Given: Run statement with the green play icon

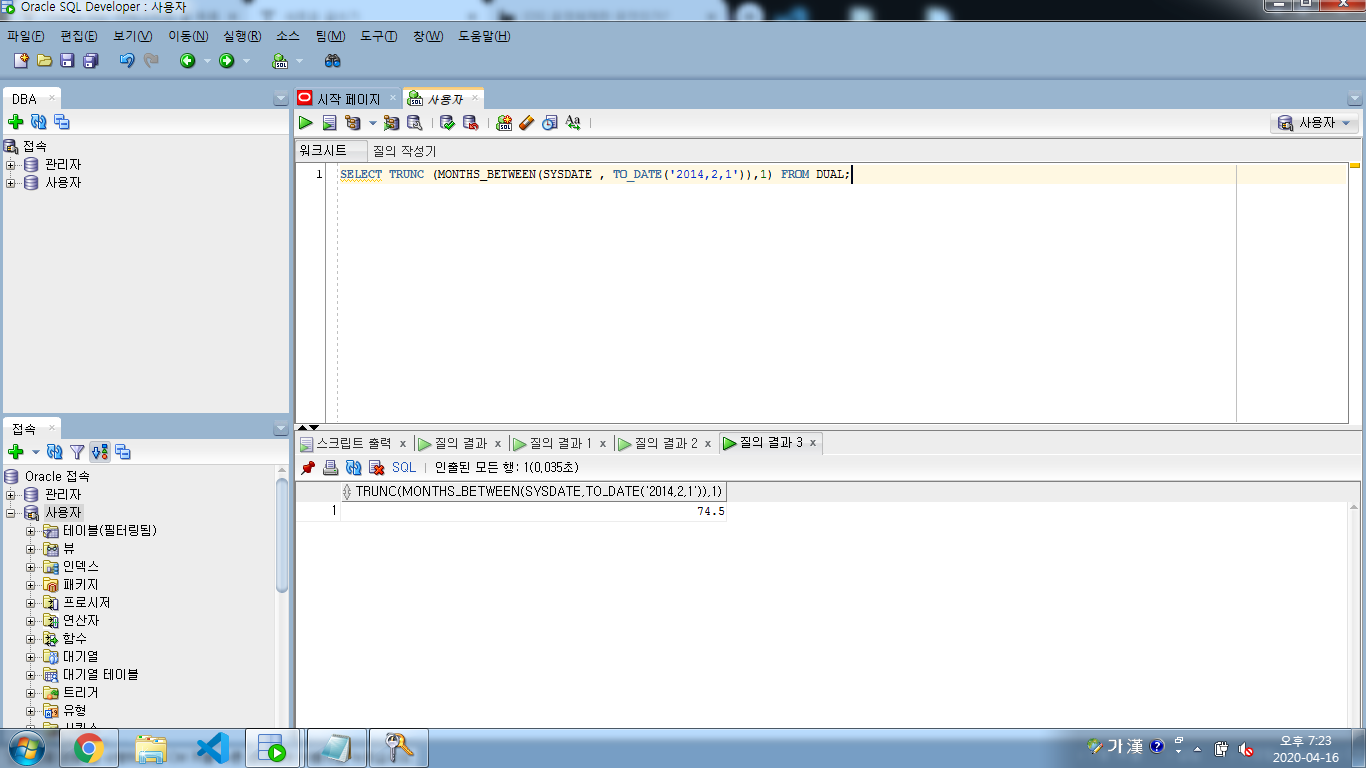Looking at the screenshot, I should [306, 122].
